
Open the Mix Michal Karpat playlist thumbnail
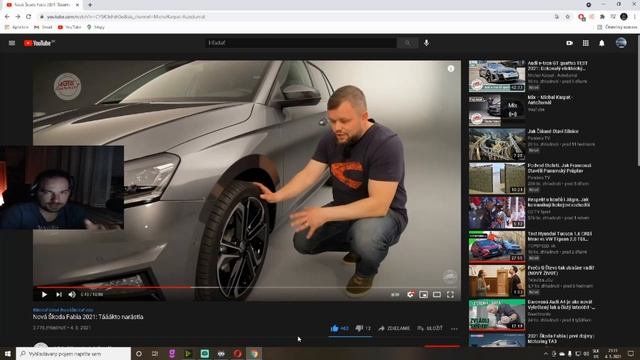pyautogui.click(x=497, y=110)
